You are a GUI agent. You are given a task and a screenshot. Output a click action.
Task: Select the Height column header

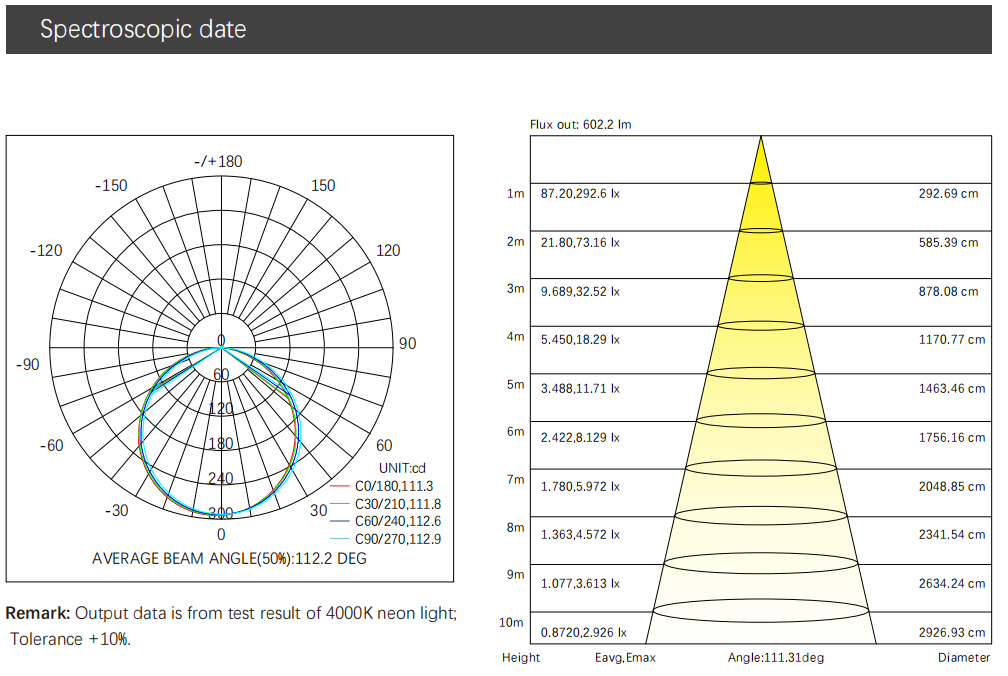pos(519,658)
